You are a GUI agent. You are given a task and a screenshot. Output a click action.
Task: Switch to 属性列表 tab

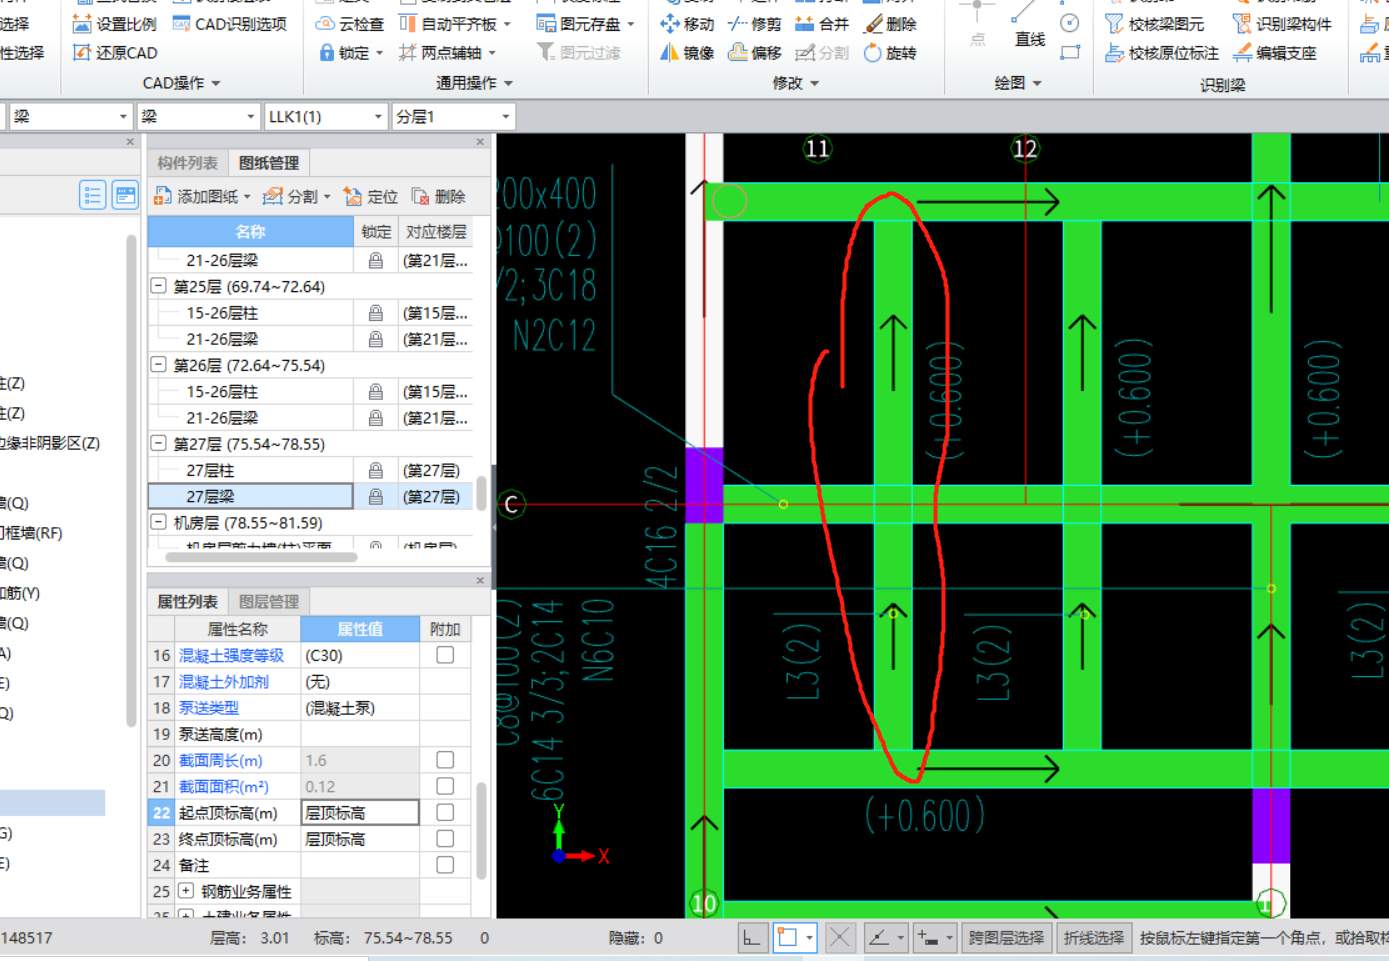(187, 601)
